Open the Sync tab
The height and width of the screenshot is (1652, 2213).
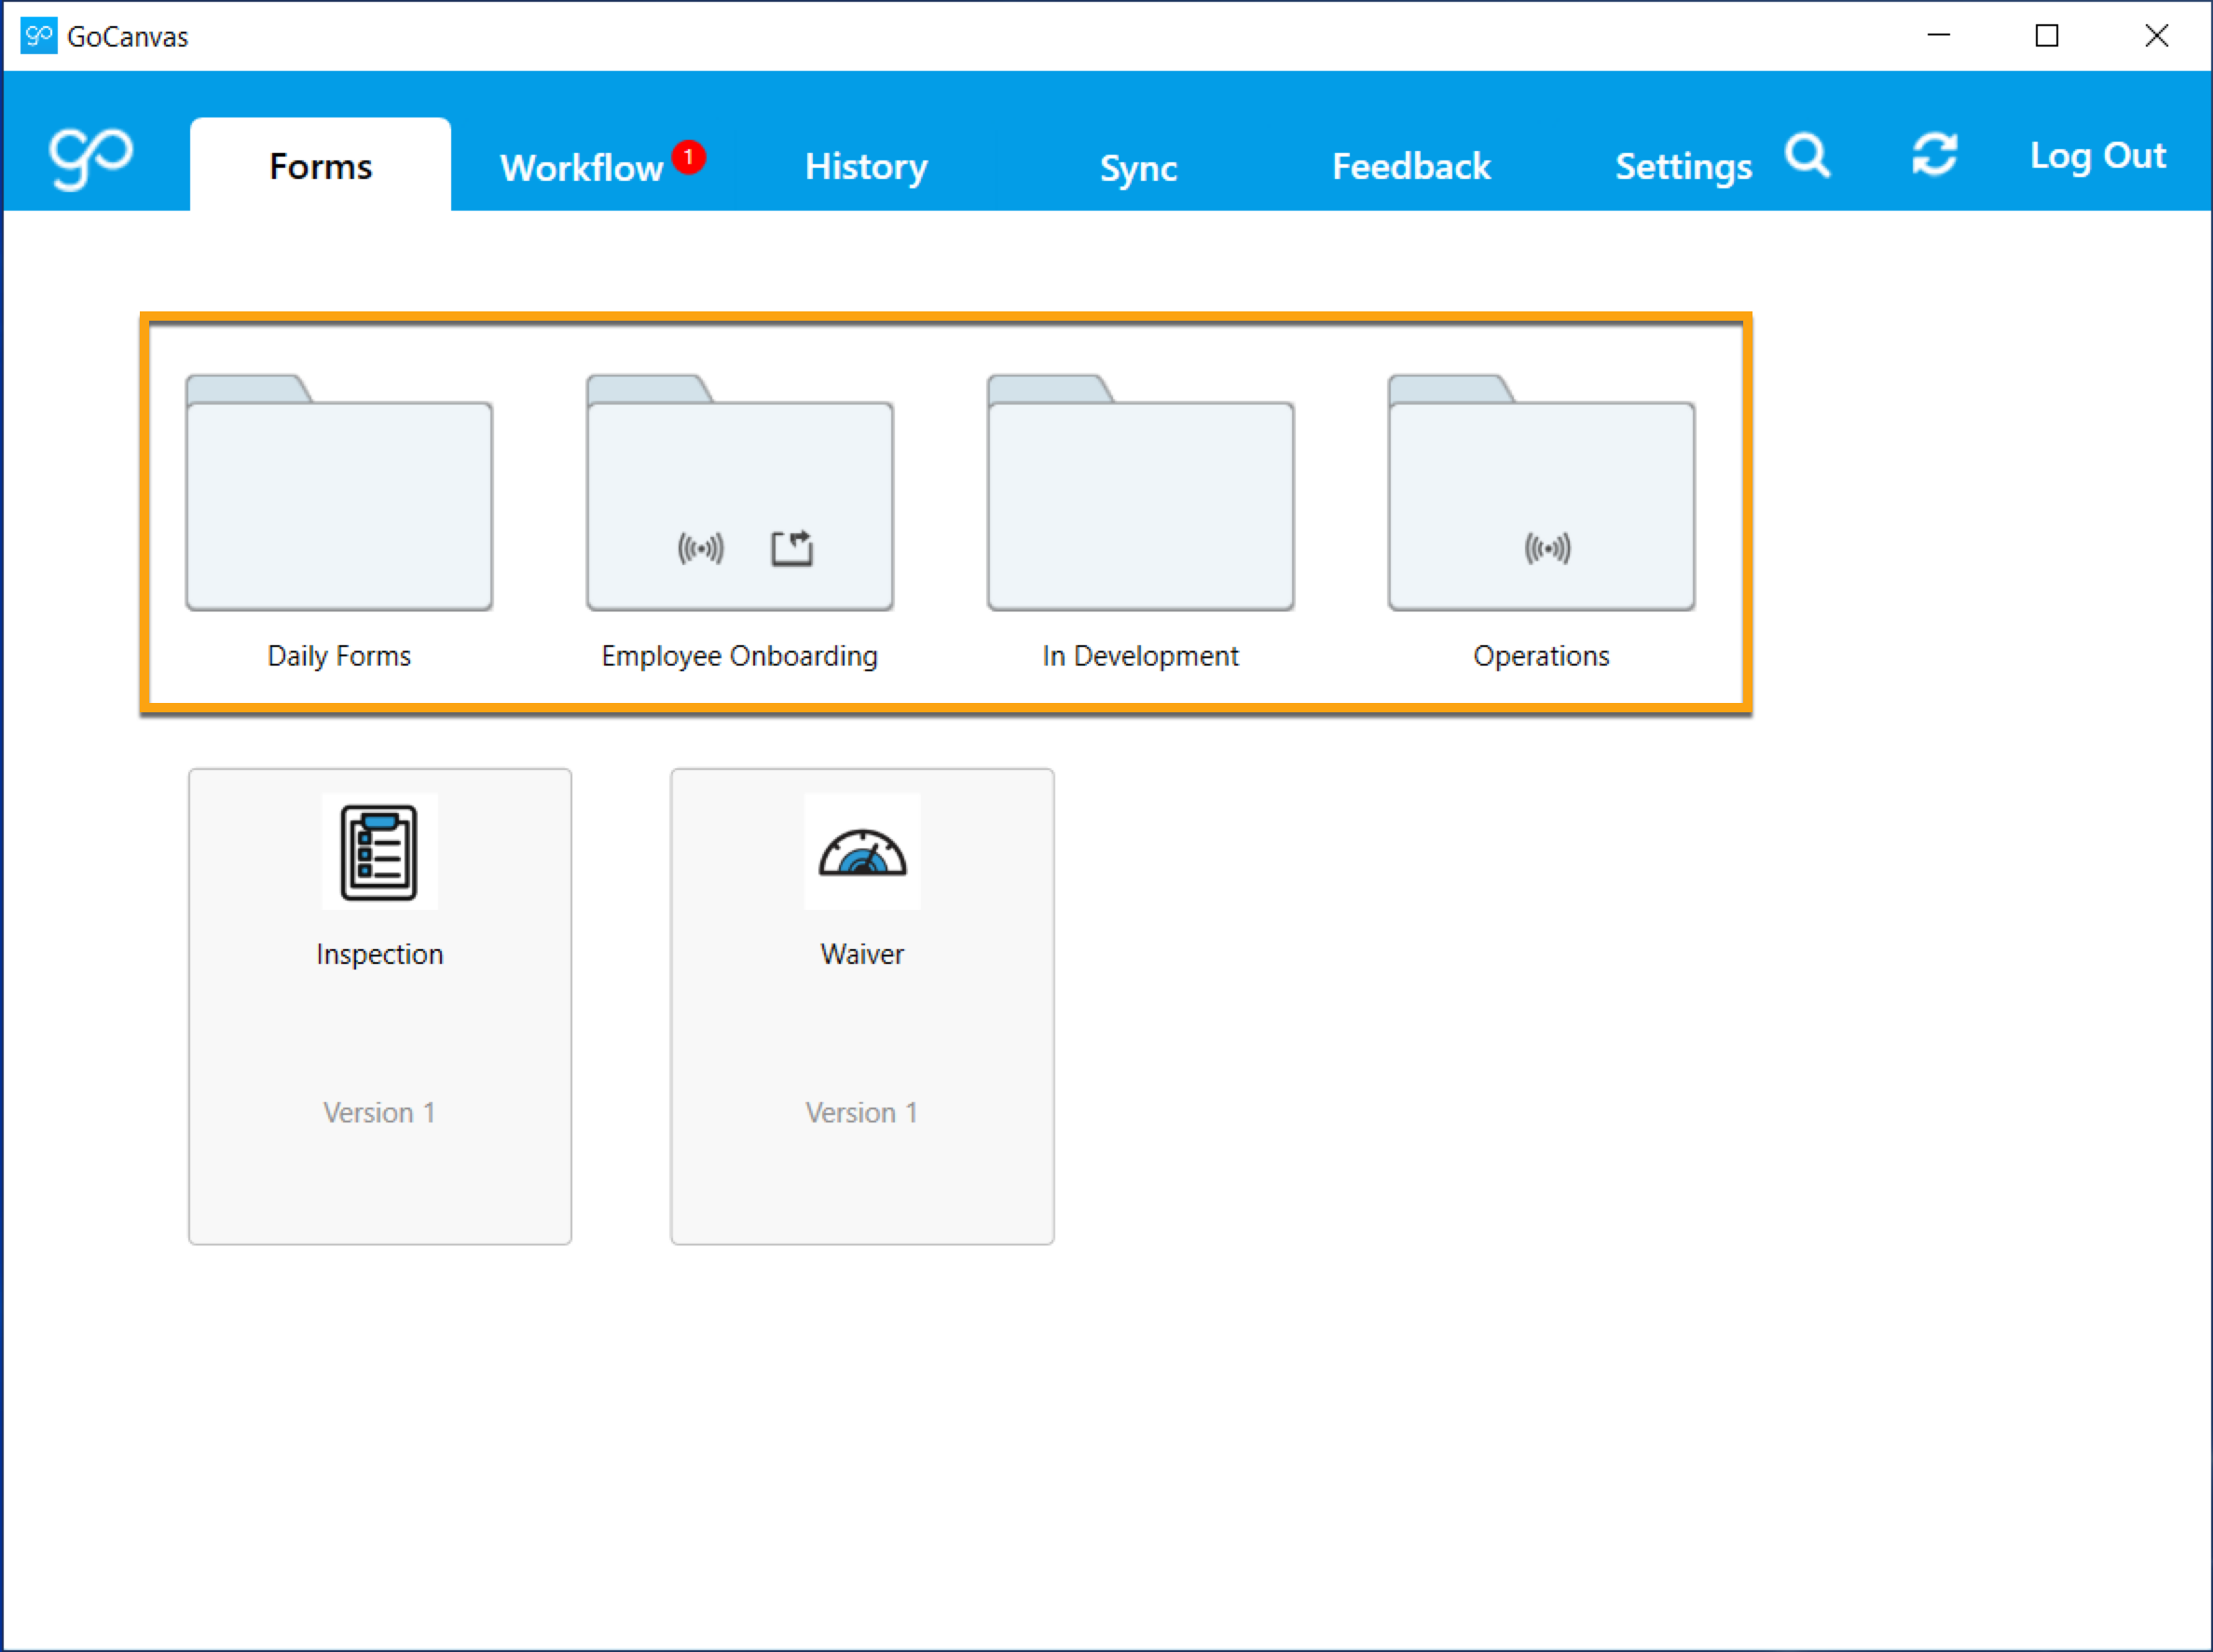coord(1138,168)
